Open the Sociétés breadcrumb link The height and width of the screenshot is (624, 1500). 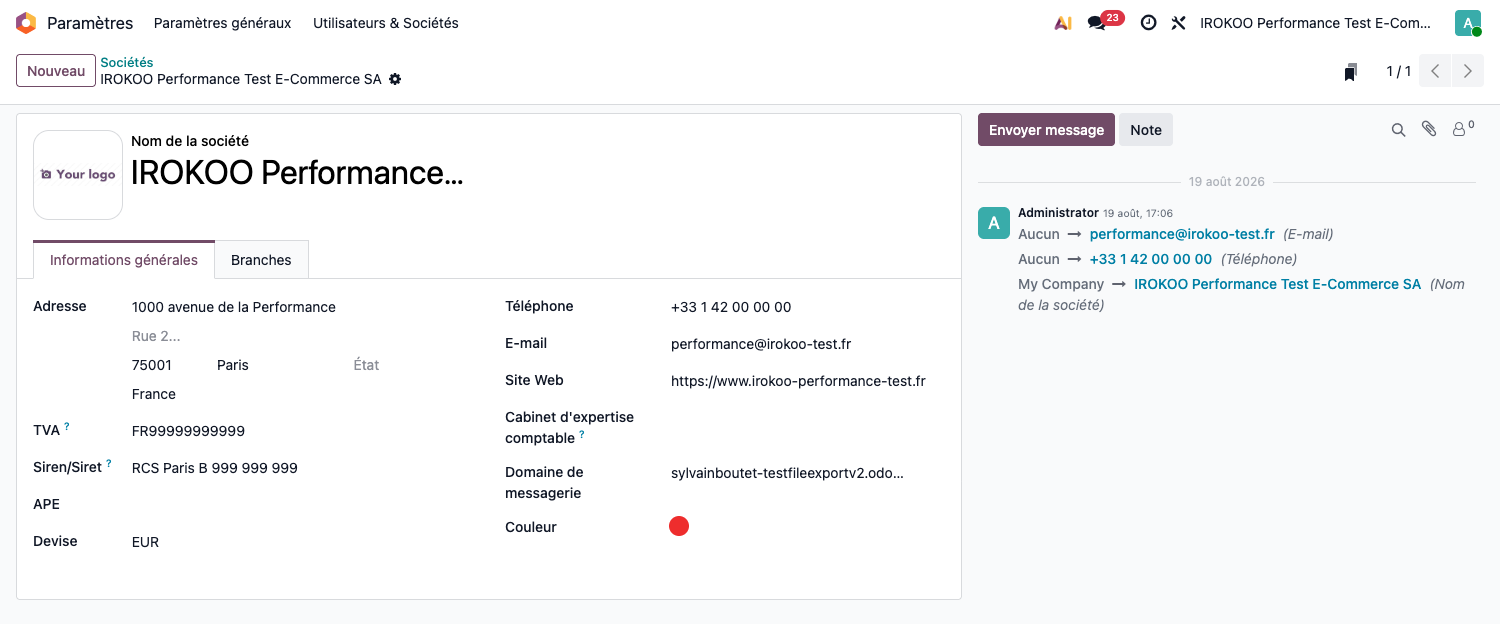pyautogui.click(x=127, y=62)
